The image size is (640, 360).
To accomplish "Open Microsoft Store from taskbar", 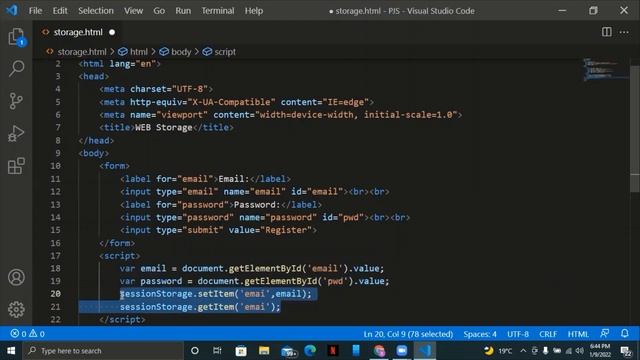I will (241, 351).
